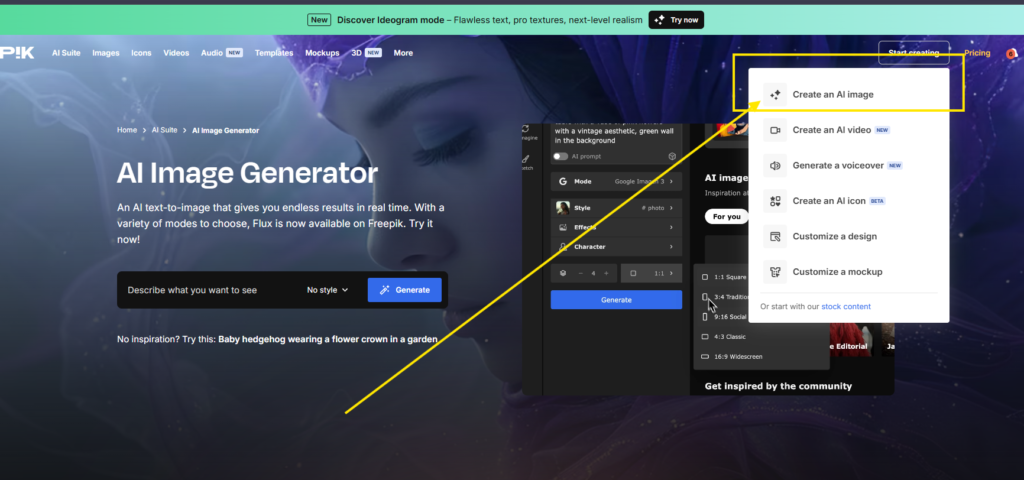The image size is (1024, 480).
Task: Click the 9:16 Social ratio icon
Action: 705,317
